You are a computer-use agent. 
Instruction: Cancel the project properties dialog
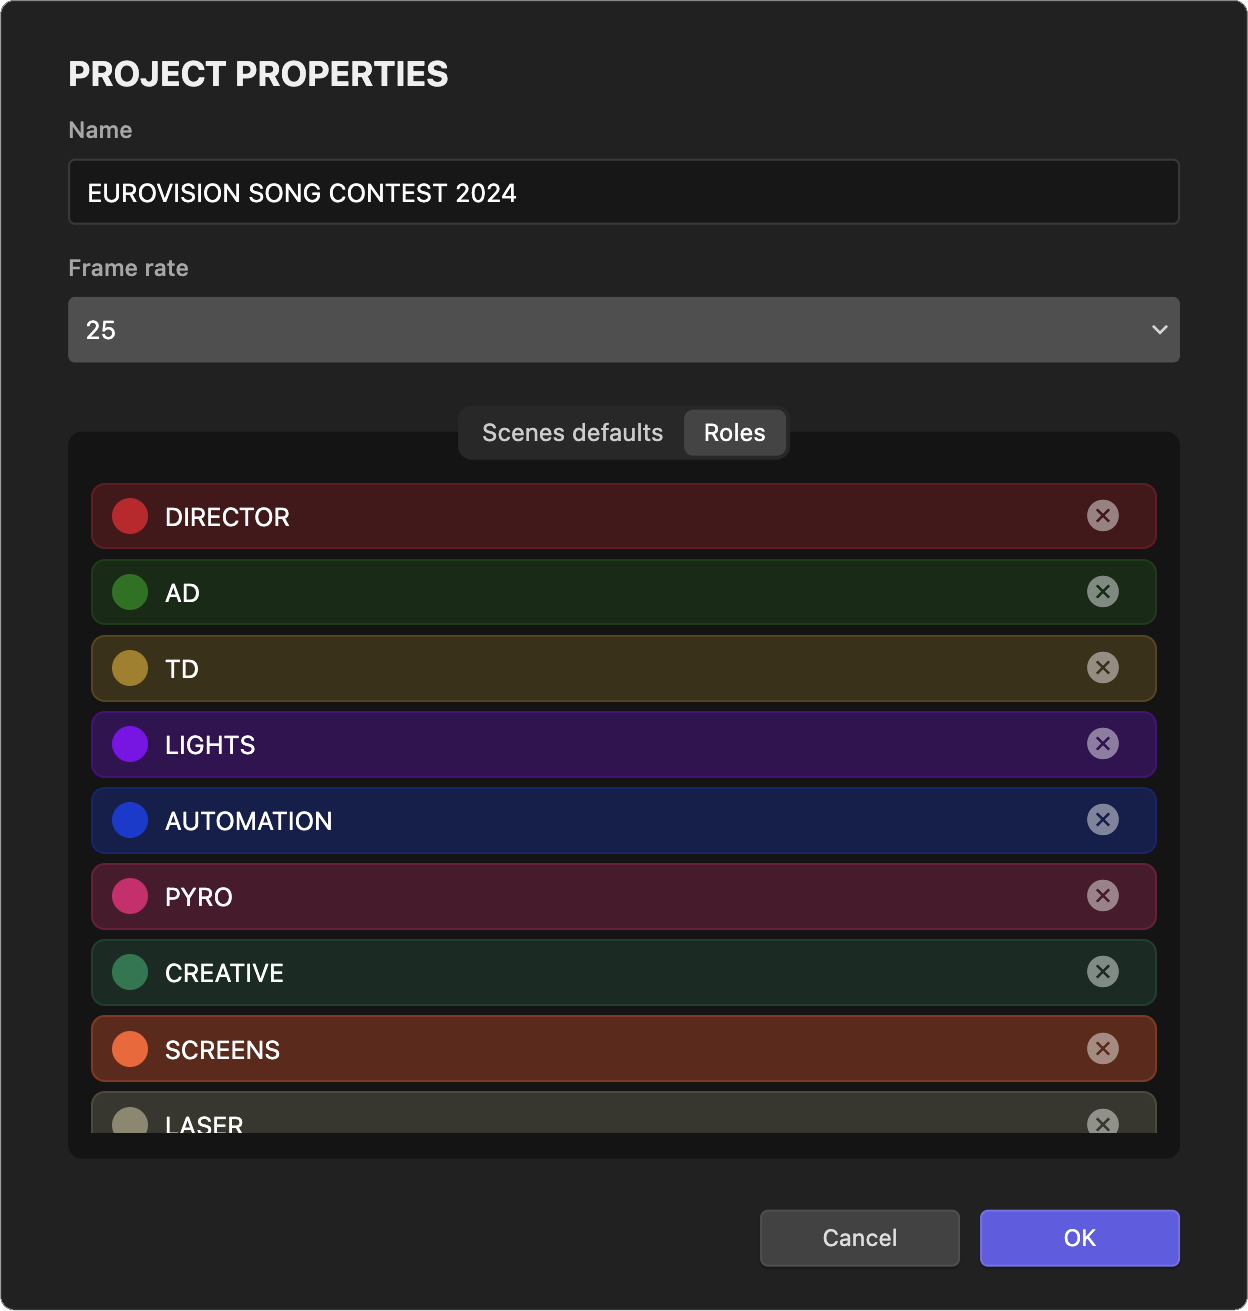[859, 1238]
